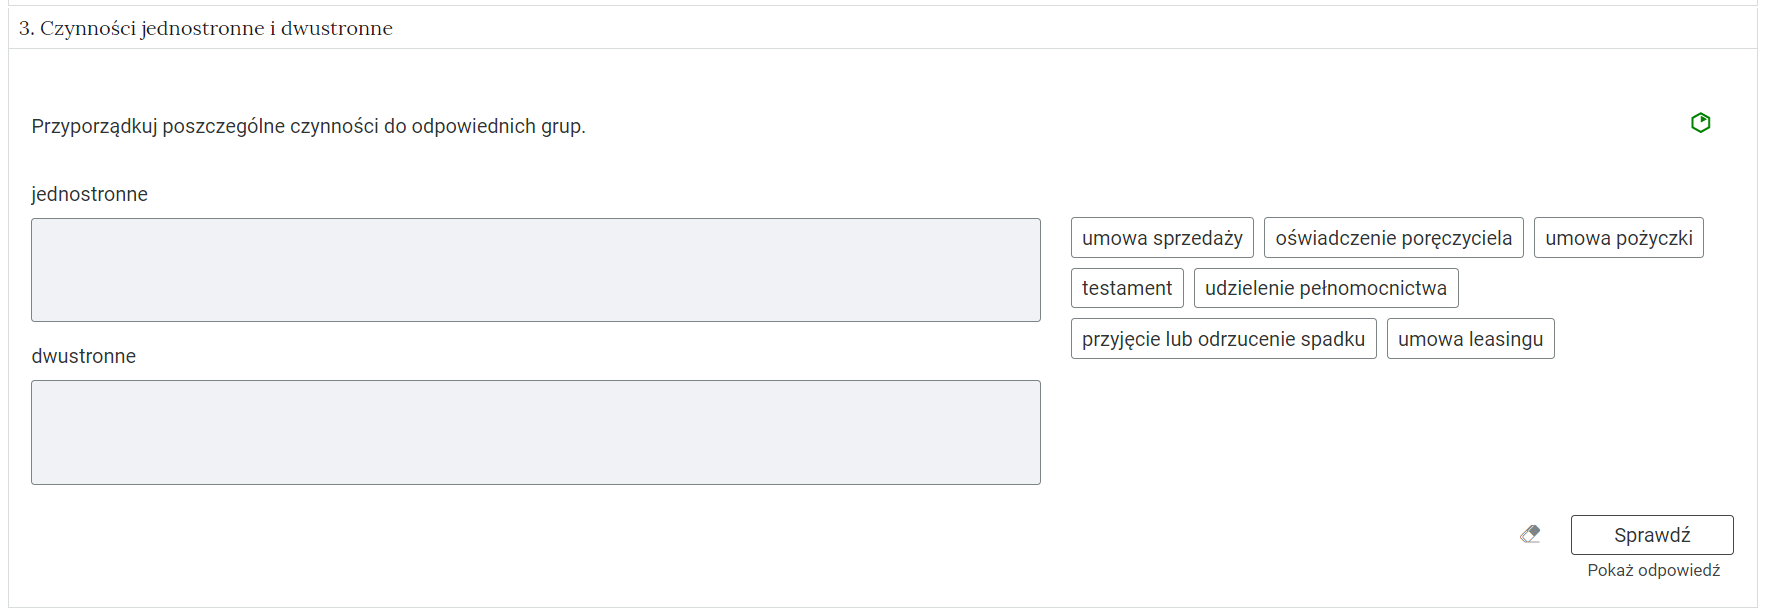Pick the 'umowa leasingu' chip
1768x611 pixels.
tap(1470, 339)
